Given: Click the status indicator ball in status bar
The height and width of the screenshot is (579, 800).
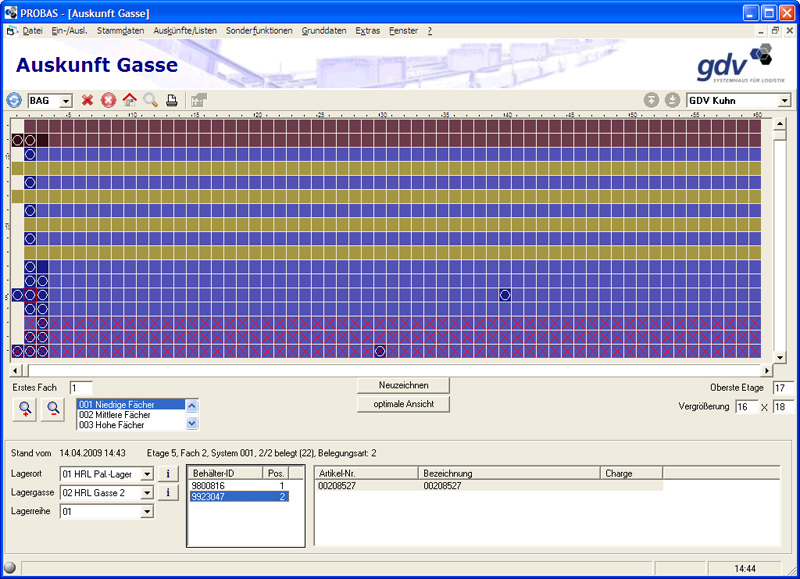Looking at the screenshot, I should 10,567.
